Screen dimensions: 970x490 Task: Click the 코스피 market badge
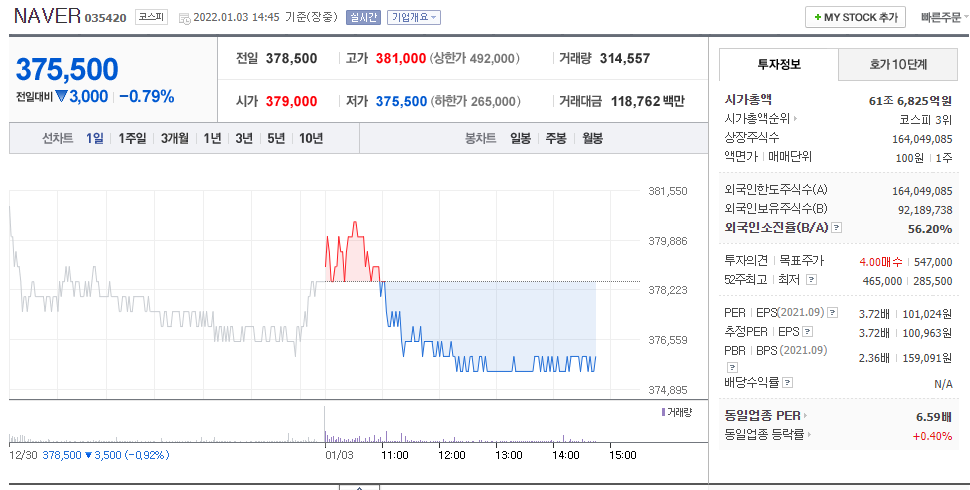pyautogui.click(x=152, y=17)
